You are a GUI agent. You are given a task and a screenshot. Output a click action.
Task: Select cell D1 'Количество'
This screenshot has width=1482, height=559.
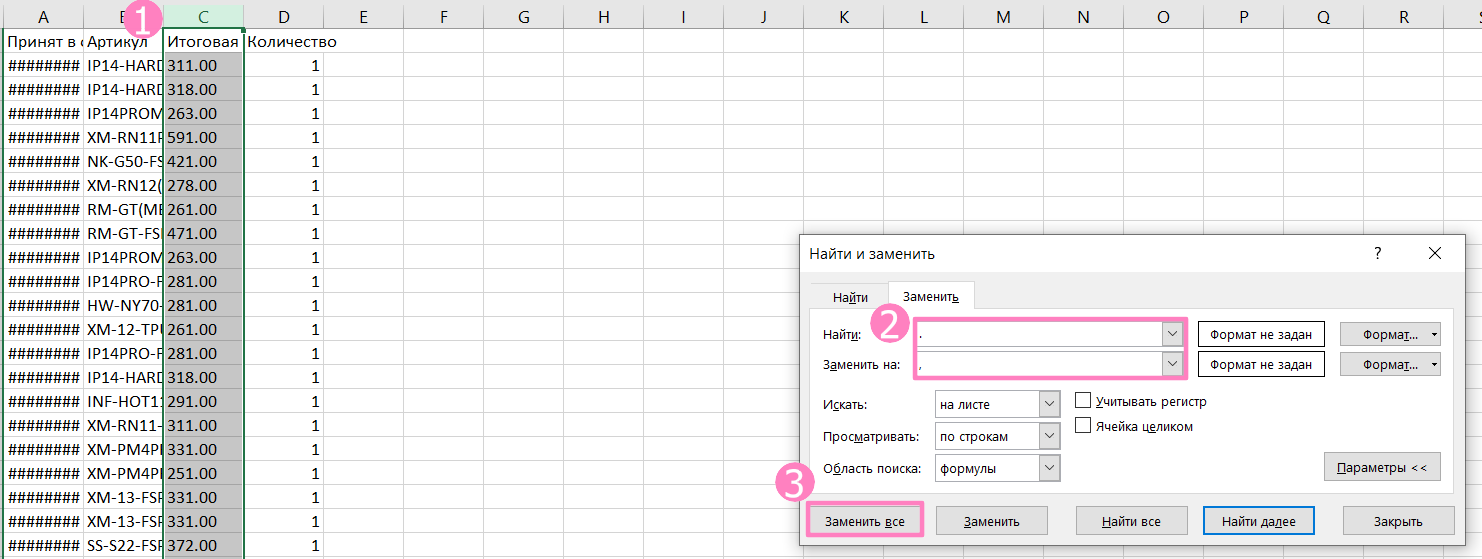[x=283, y=42]
